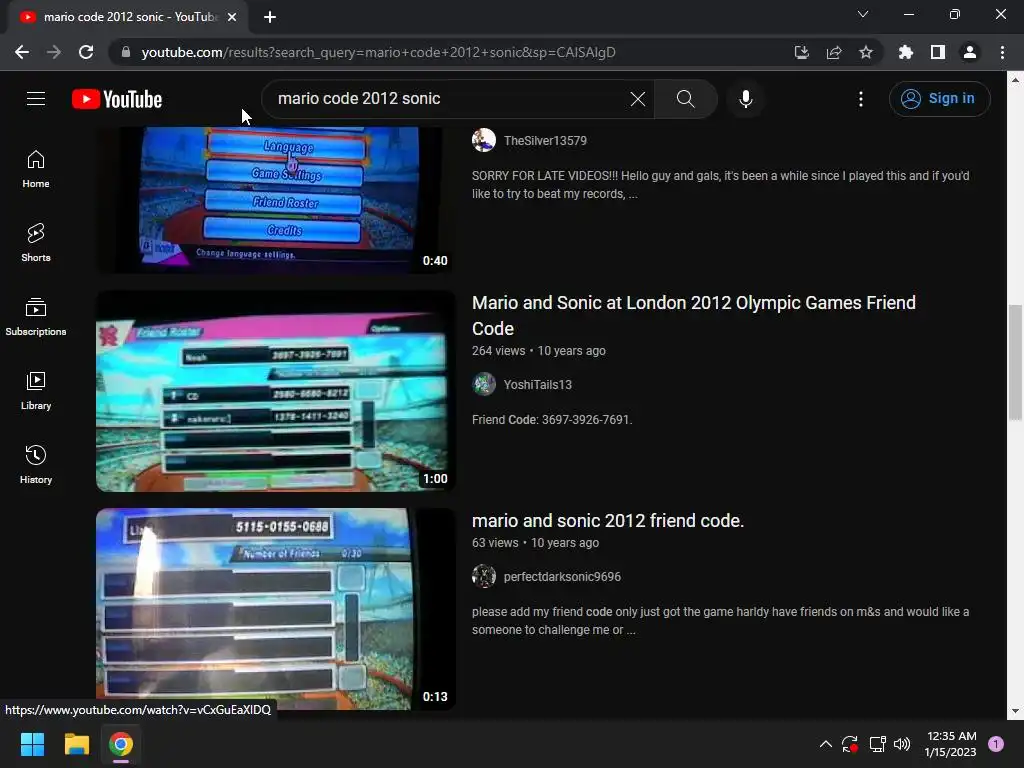
Task: Submit search with magnifier button
Action: [685, 99]
